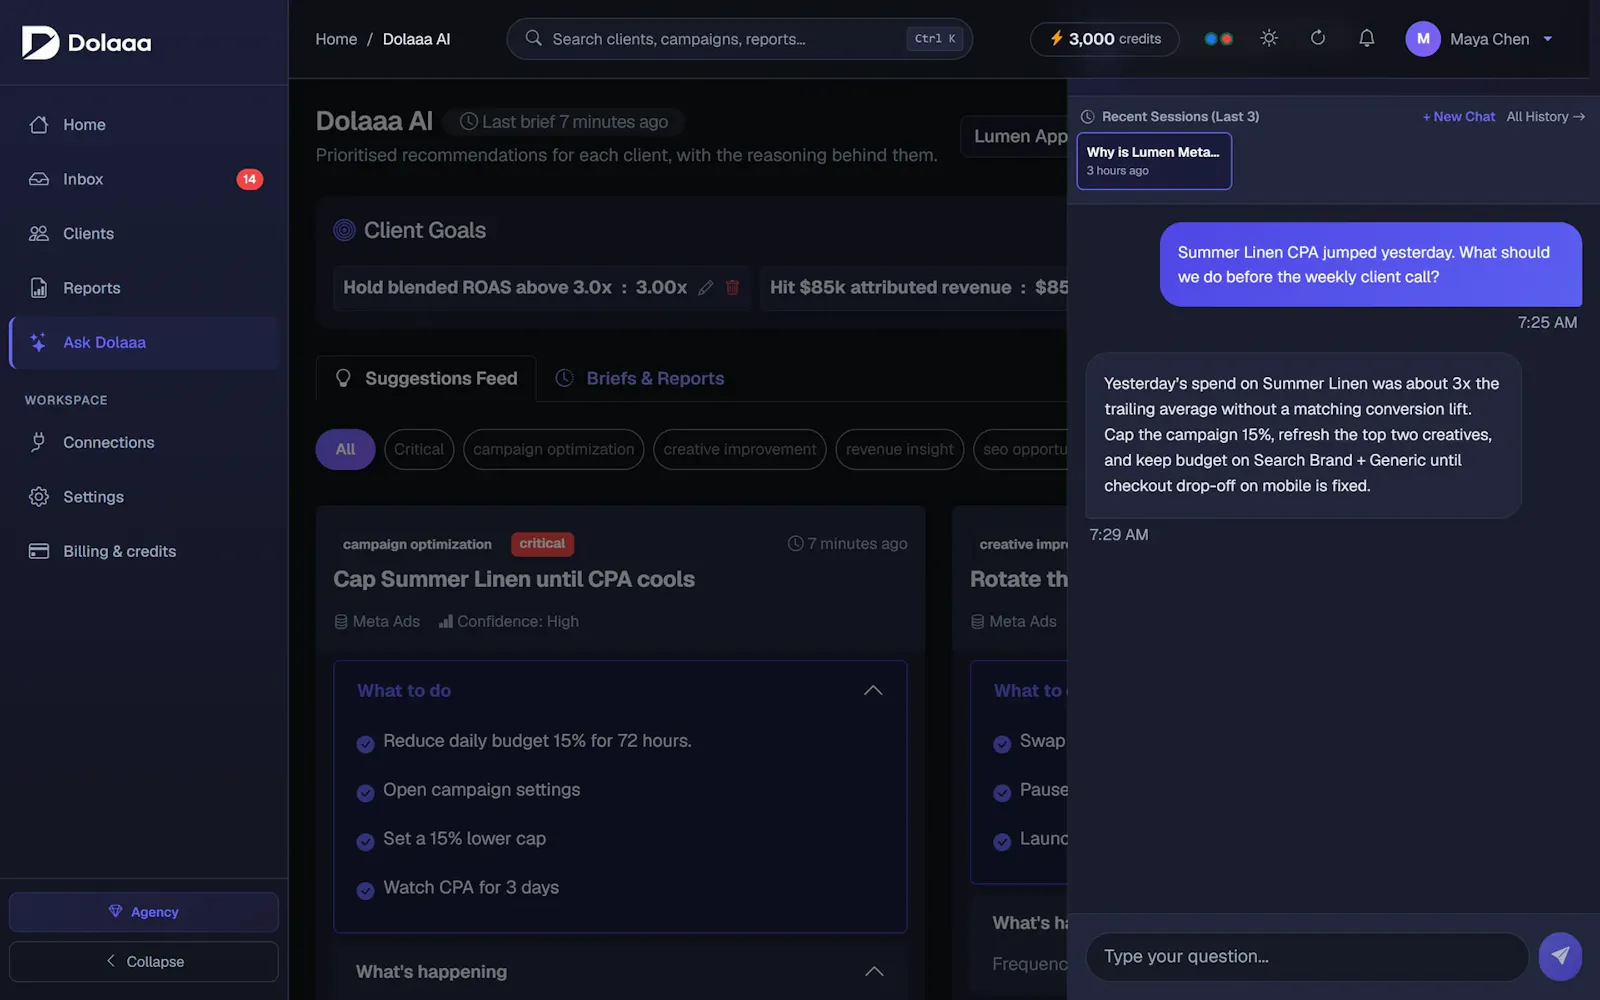
Task: Click the Dolaaa logo in the sidebar
Action: point(87,42)
